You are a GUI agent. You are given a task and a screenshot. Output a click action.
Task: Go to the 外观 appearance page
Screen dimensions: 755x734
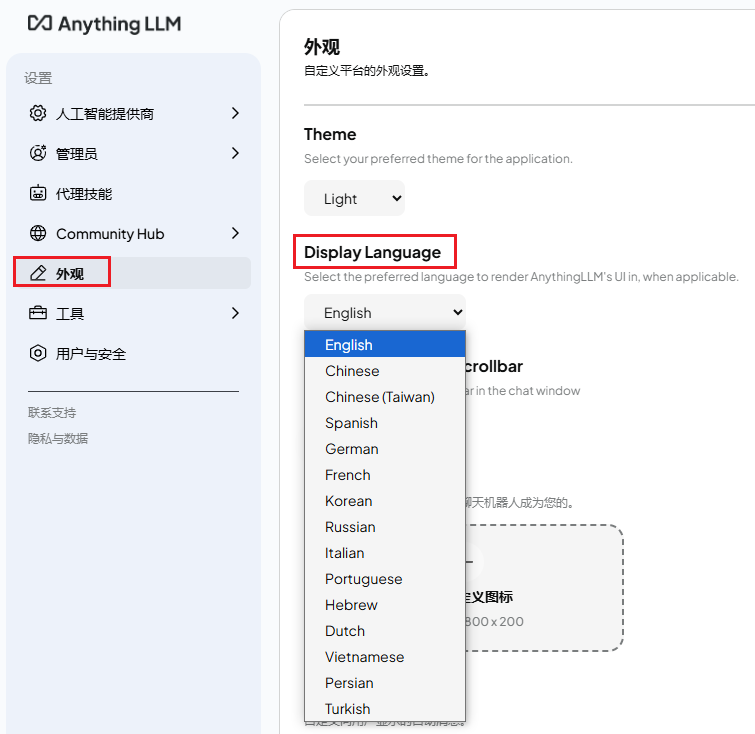pos(134,273)
